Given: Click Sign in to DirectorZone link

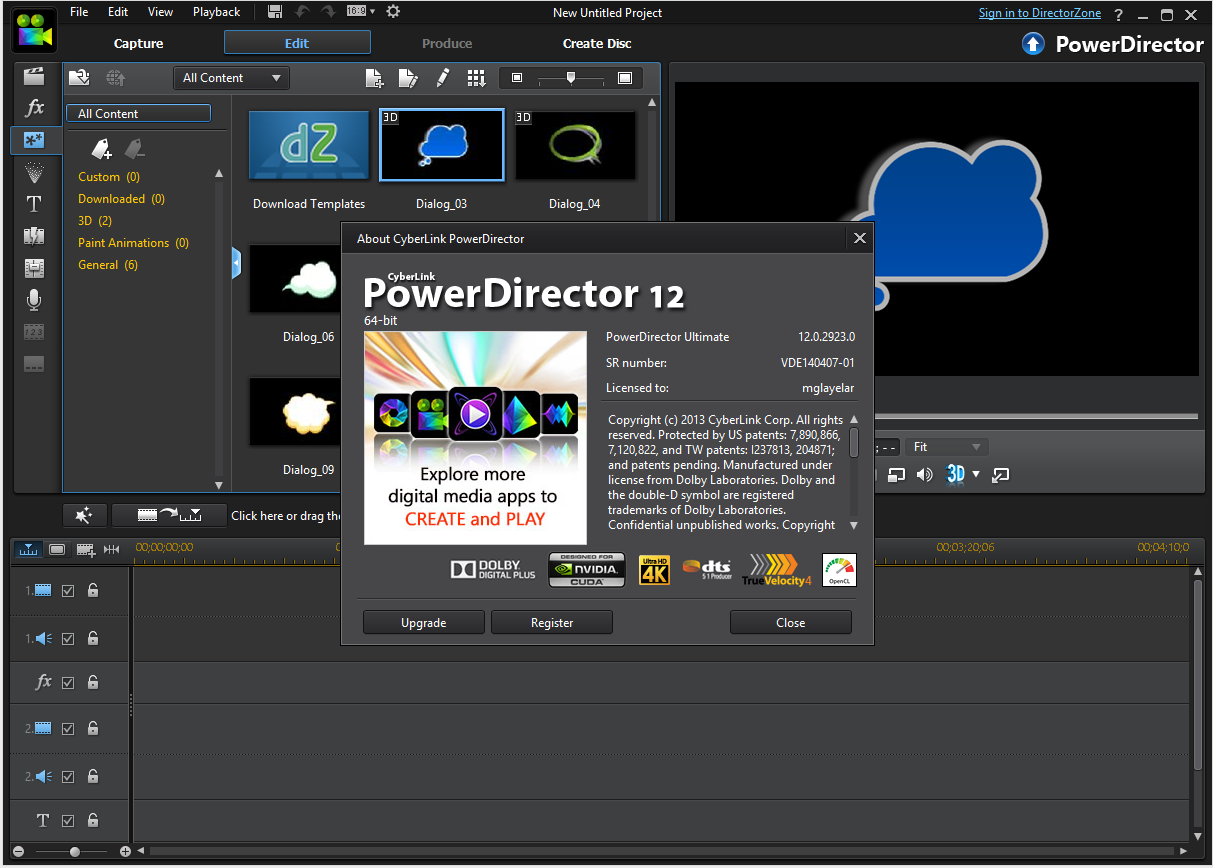Looking at the screenshot, I should coord(1040,13).
